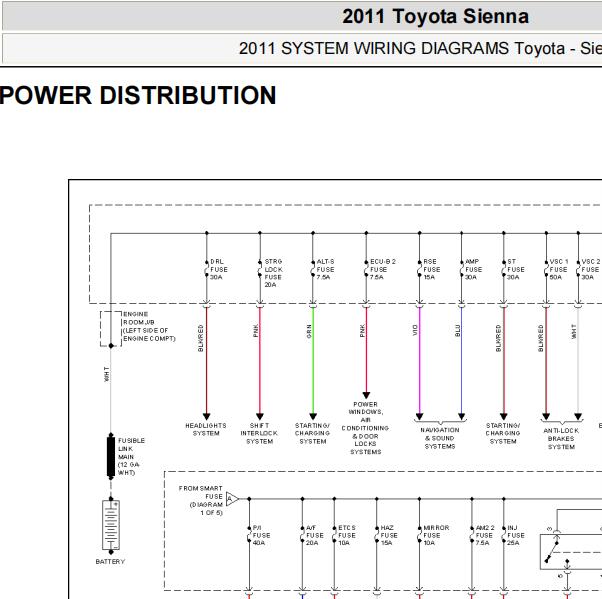The width and height of the screenshot is (602, 599).
Task: Click the 'AMP FUSE 30A' label
Action: [x=473, y=269]
